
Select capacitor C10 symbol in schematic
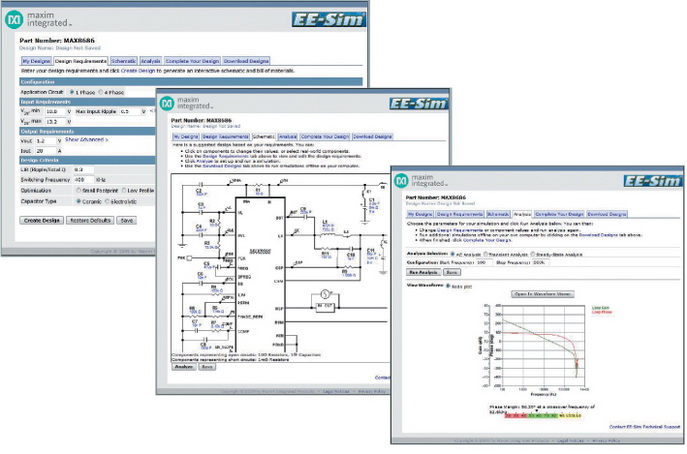tap(351, 249)
